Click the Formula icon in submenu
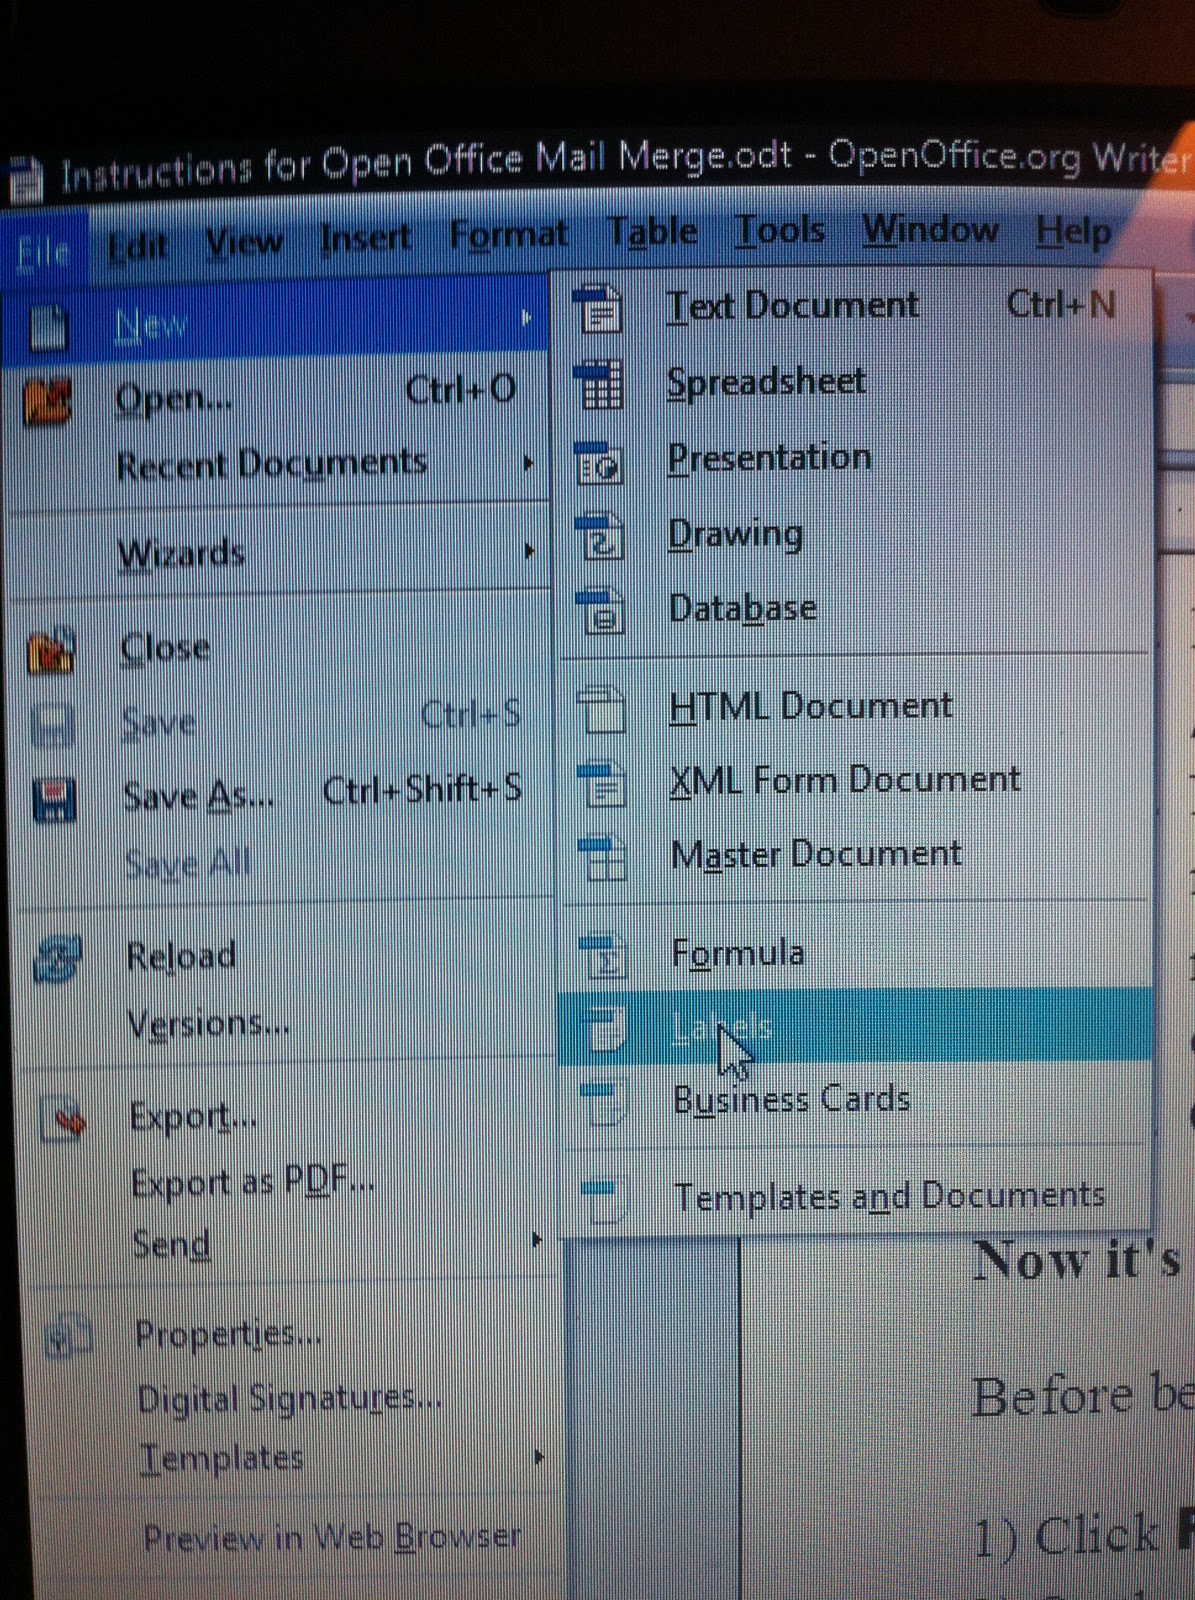Screen dimensions: 1195x1600 [603, 955]
